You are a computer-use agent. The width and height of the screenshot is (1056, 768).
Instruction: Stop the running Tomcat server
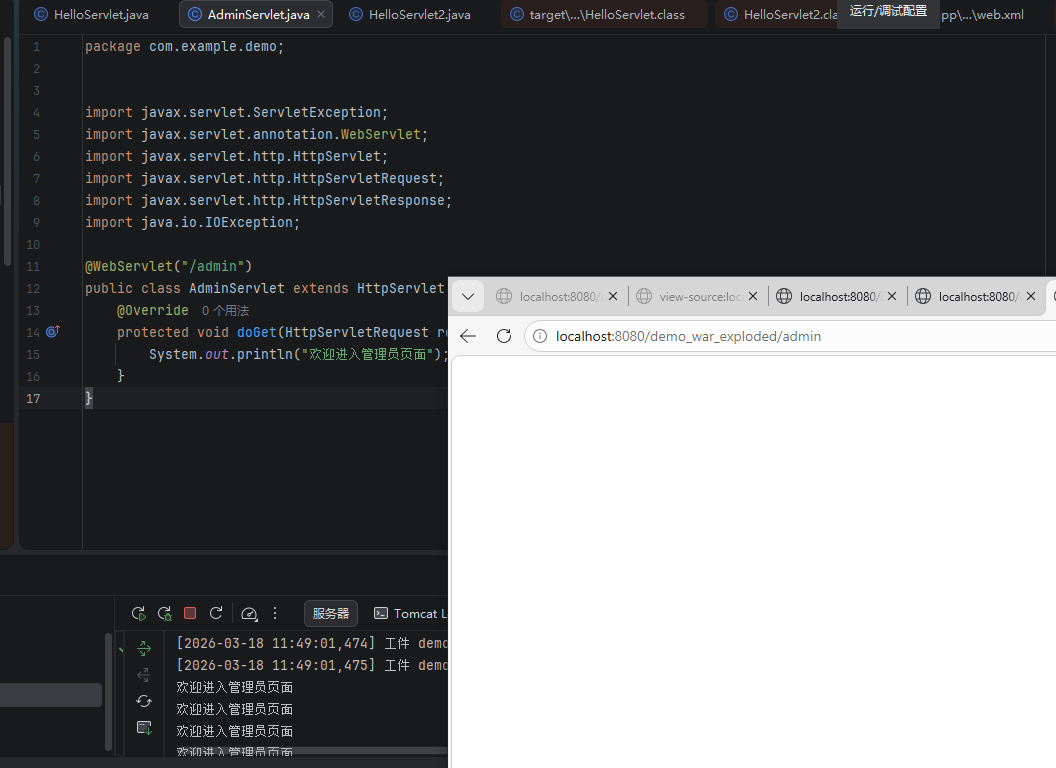[190, 613]
